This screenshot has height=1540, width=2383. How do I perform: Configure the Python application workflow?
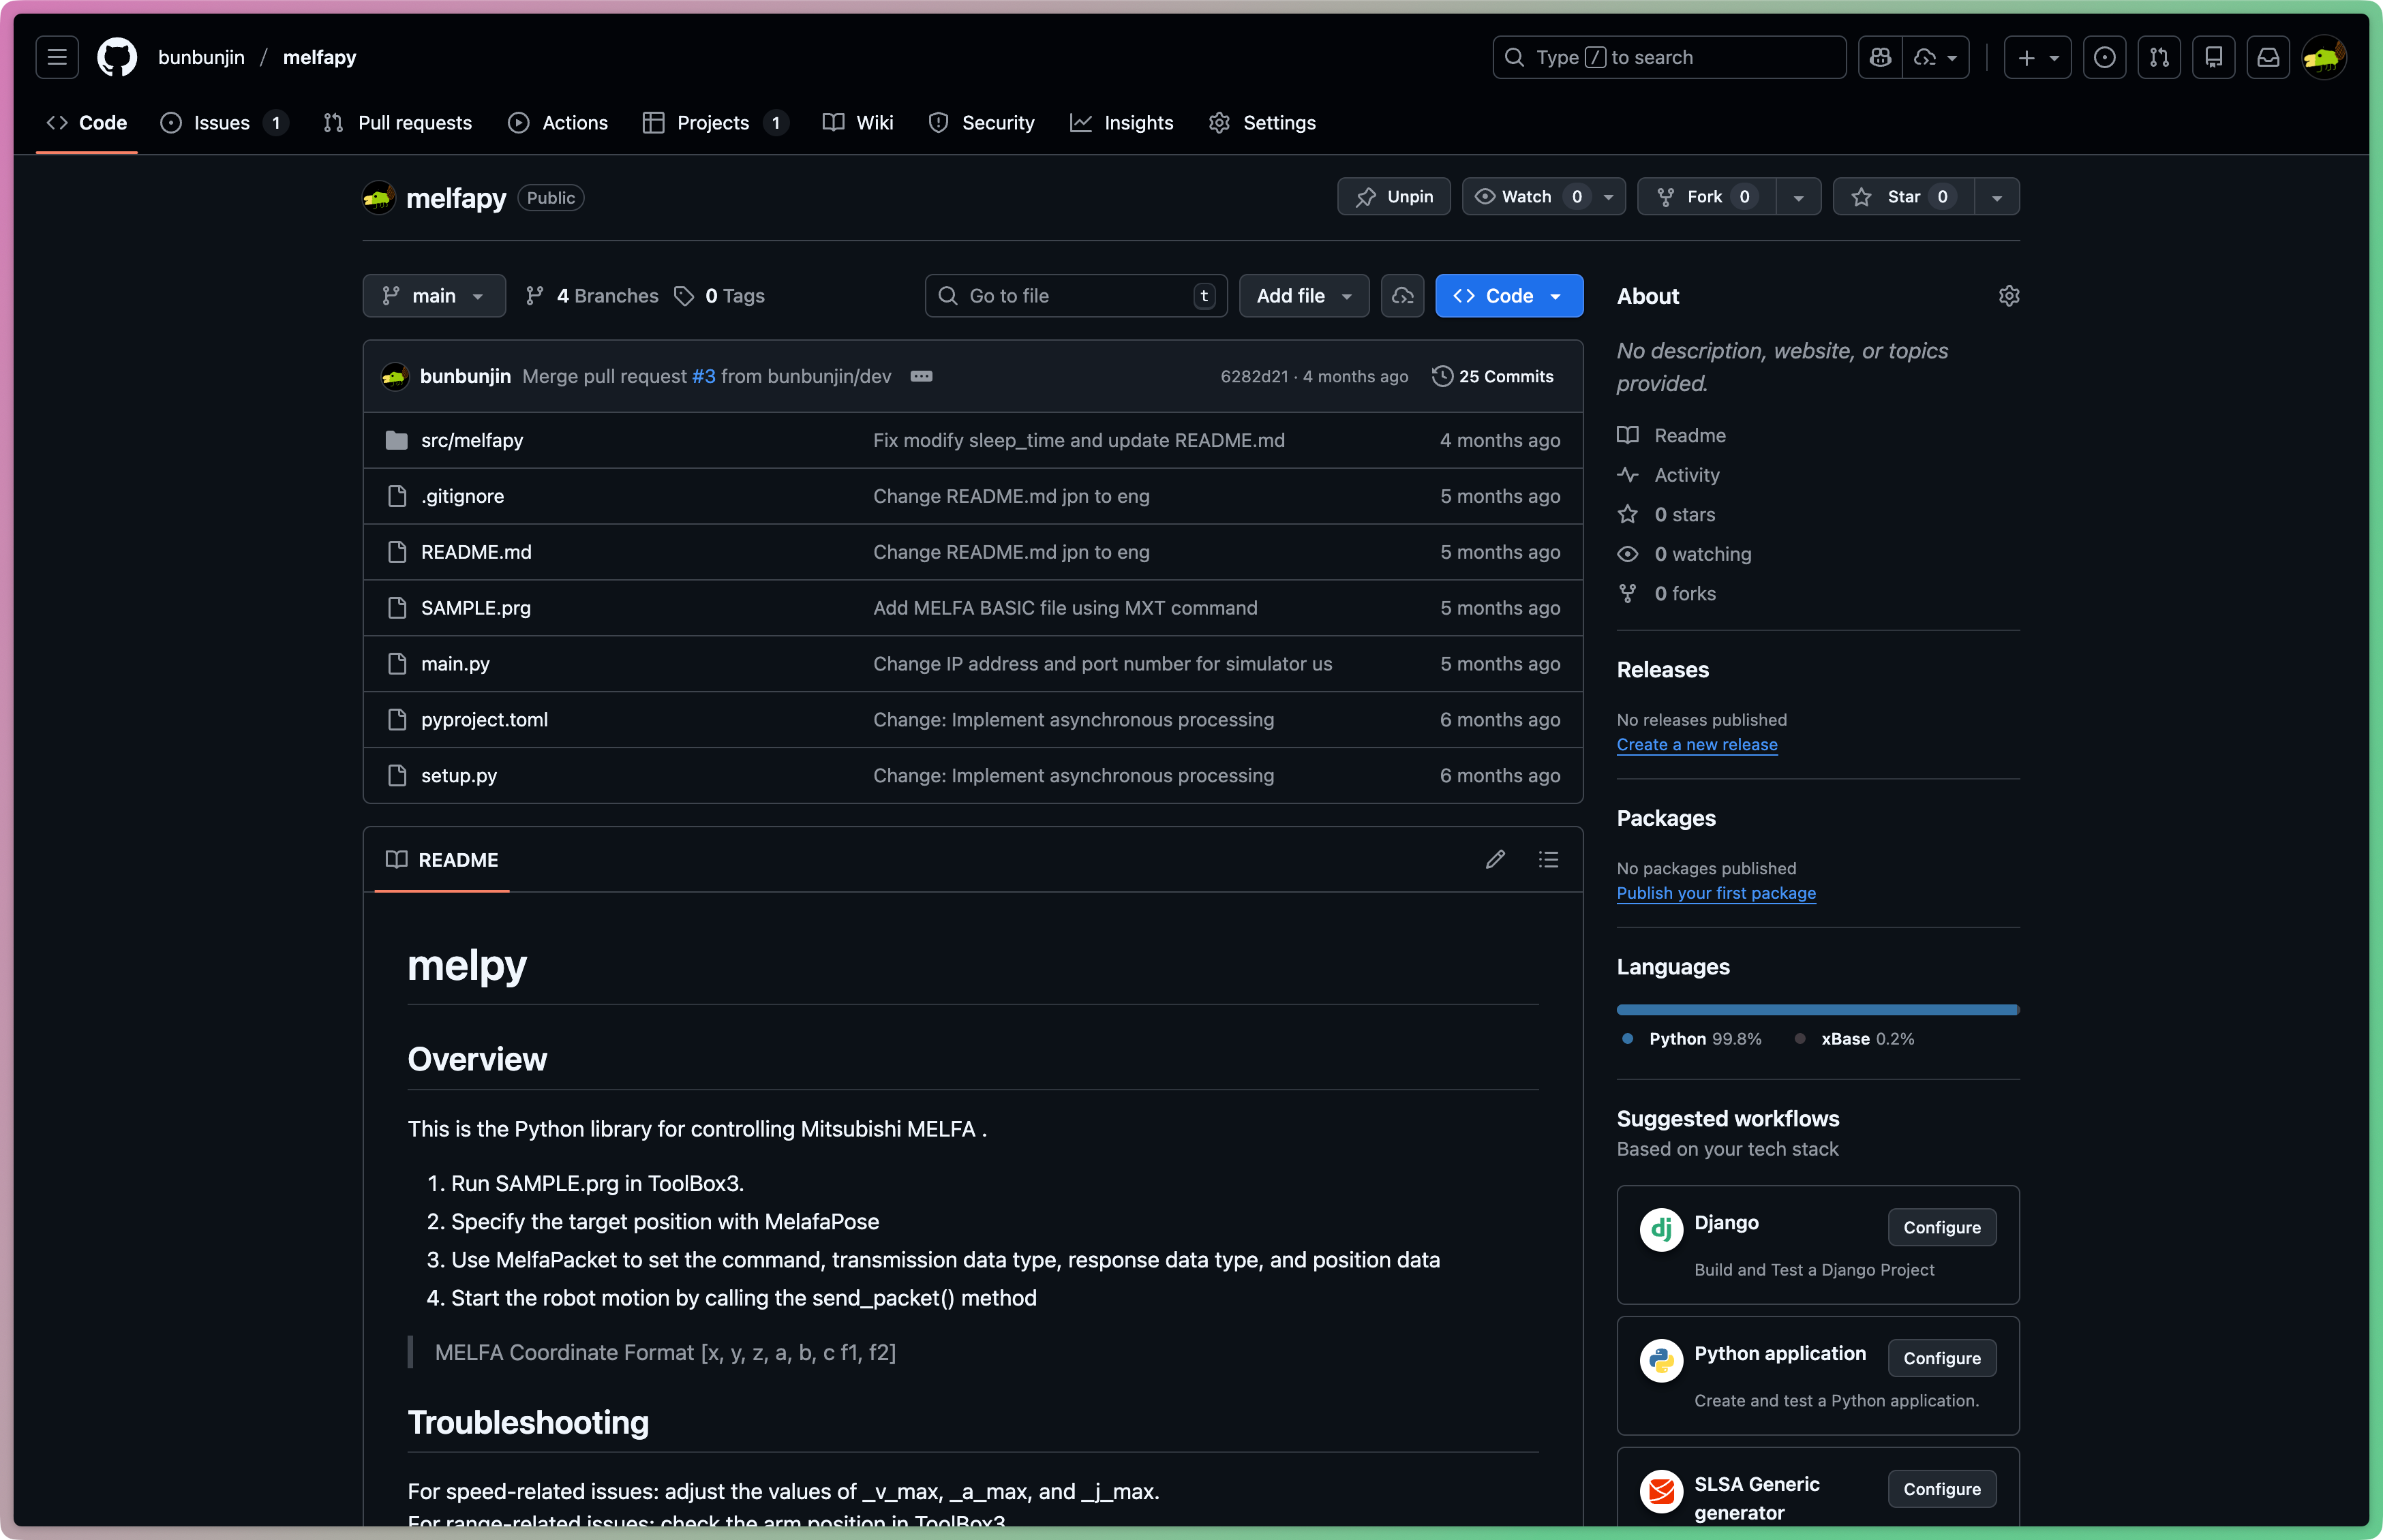point(1941,1358)
